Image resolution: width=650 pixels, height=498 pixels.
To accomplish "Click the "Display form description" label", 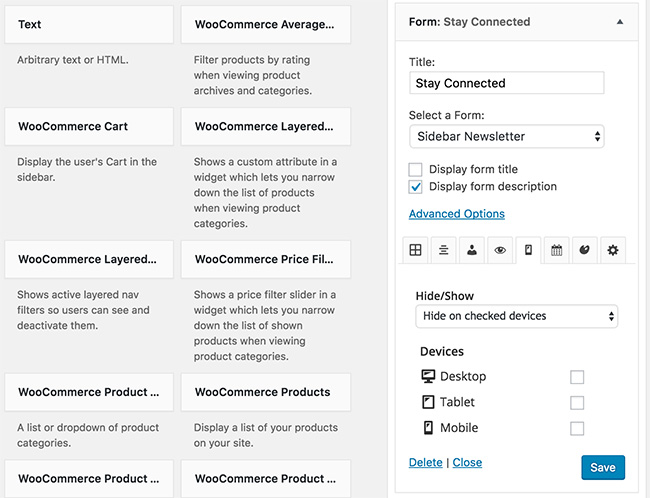I will (493, 187).
